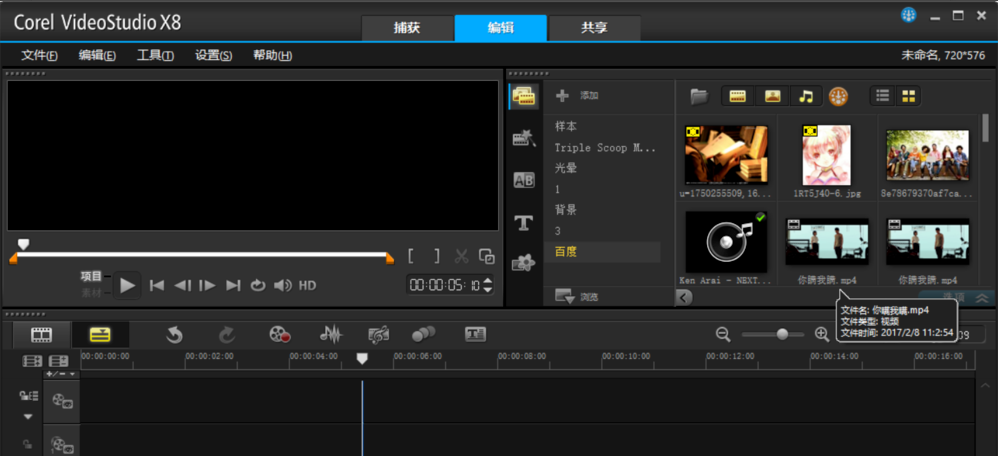The image size is (998, 456).
Task: Toggle HD preview mode
Action: point(307,285)
